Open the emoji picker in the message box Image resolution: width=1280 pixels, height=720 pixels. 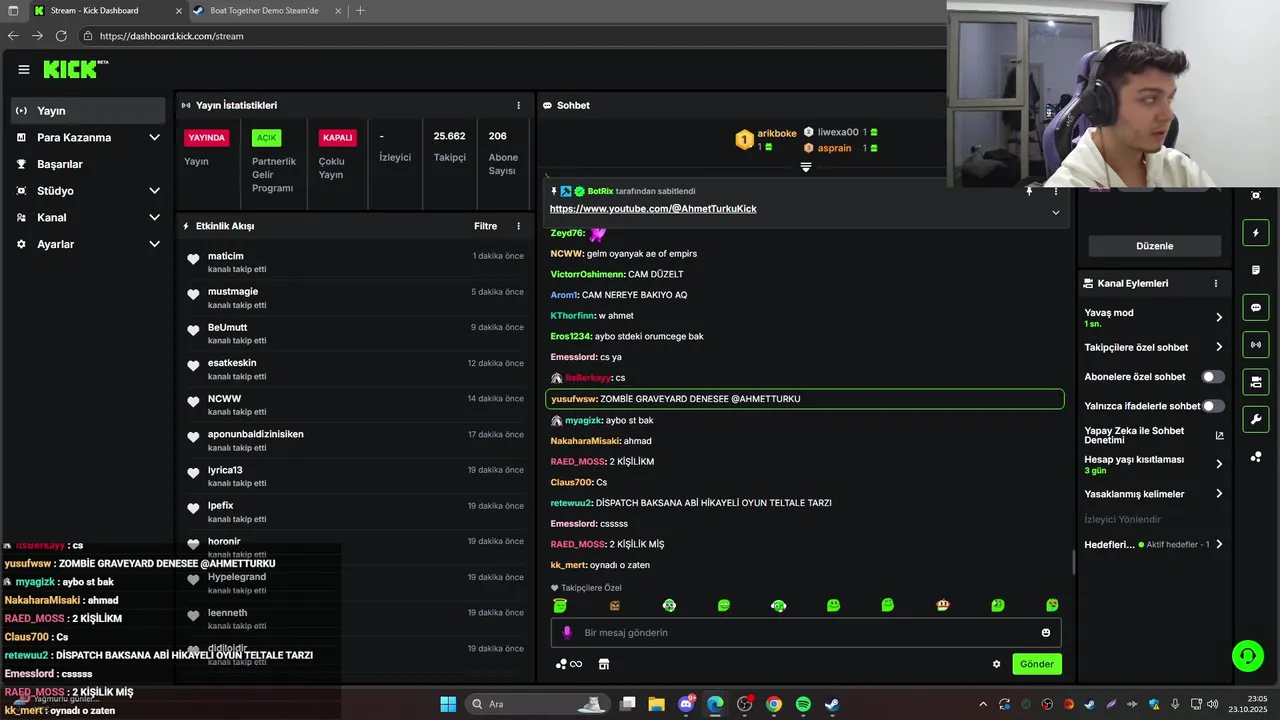point(1046,632)
